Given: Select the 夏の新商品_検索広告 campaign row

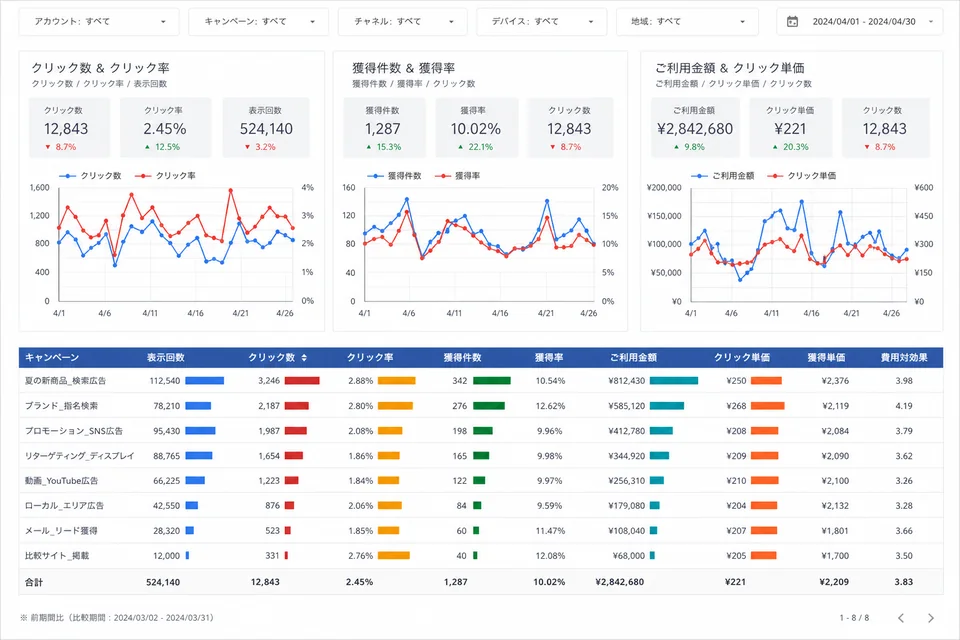Looking at the screenshot, I should point(481,381).
